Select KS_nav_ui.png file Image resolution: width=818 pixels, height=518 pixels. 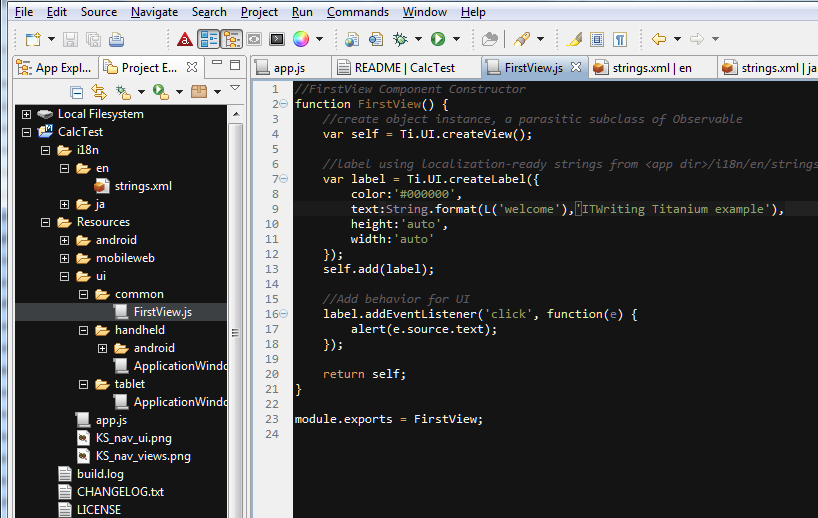[x=134, y=438]
